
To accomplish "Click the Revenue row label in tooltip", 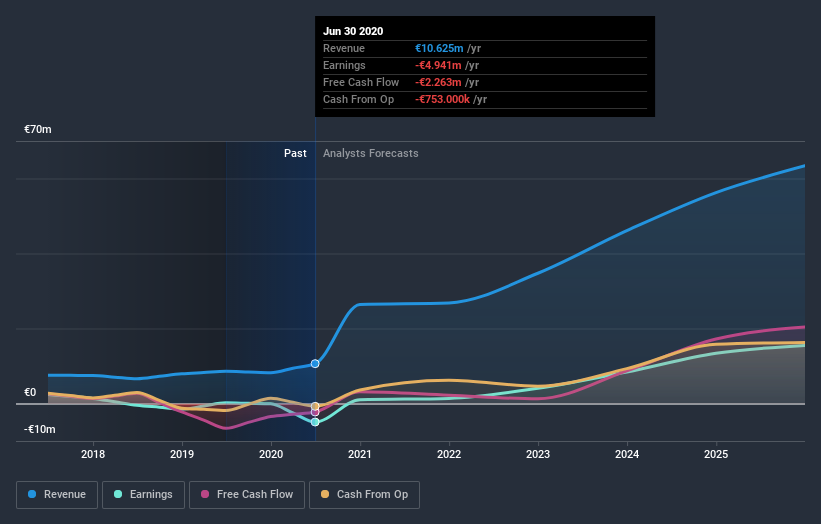I will coord(344,48).
